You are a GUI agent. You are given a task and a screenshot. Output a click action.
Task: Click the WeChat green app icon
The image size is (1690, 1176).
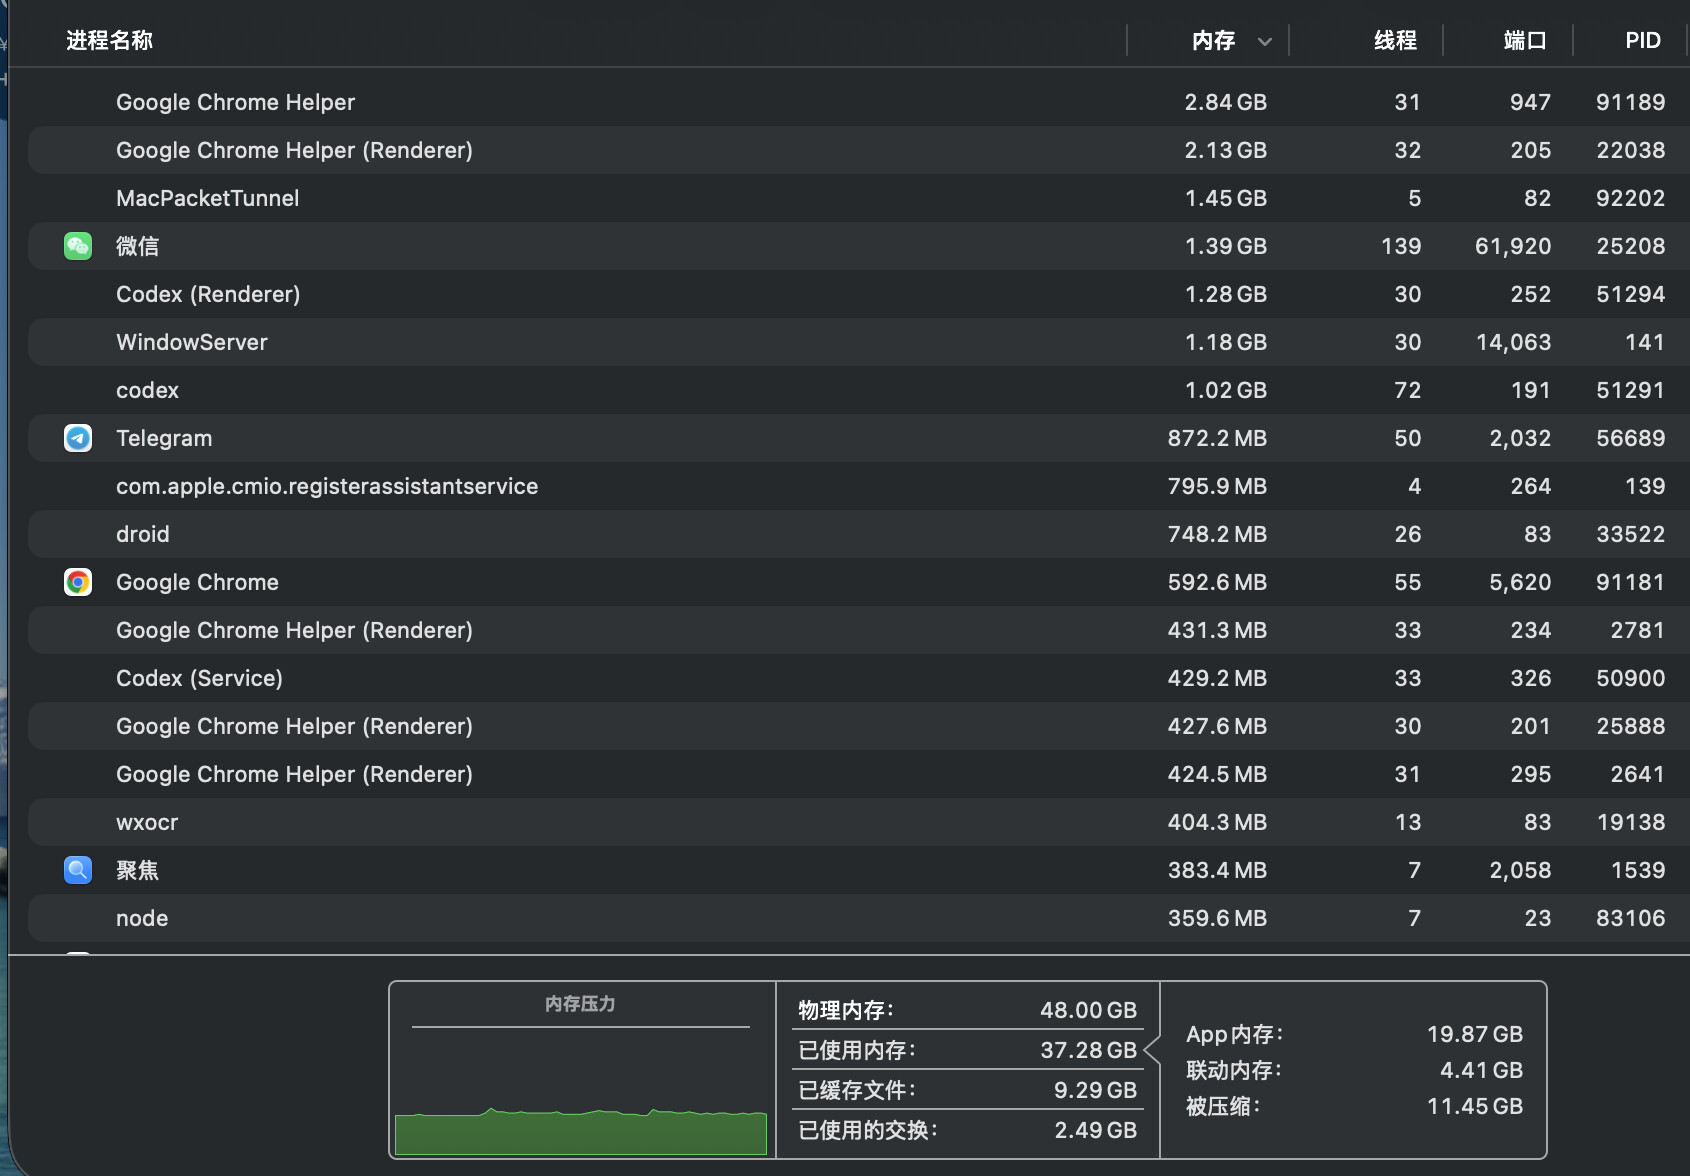(78, 246)
